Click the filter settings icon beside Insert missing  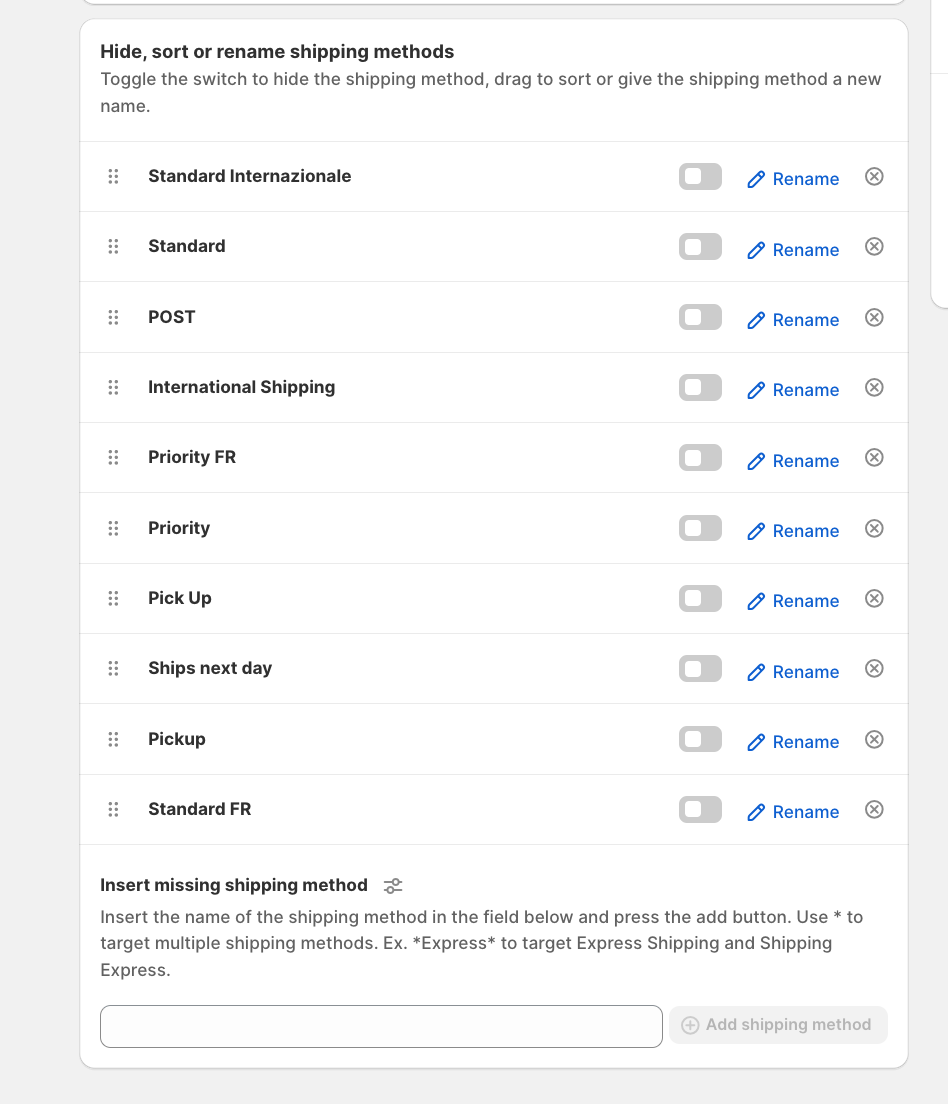click(393, 886)
